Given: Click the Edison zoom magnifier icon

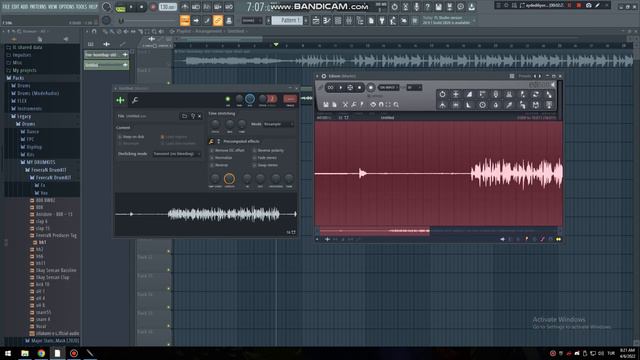Looking at the screenshot, I should (x=396, y=105).
